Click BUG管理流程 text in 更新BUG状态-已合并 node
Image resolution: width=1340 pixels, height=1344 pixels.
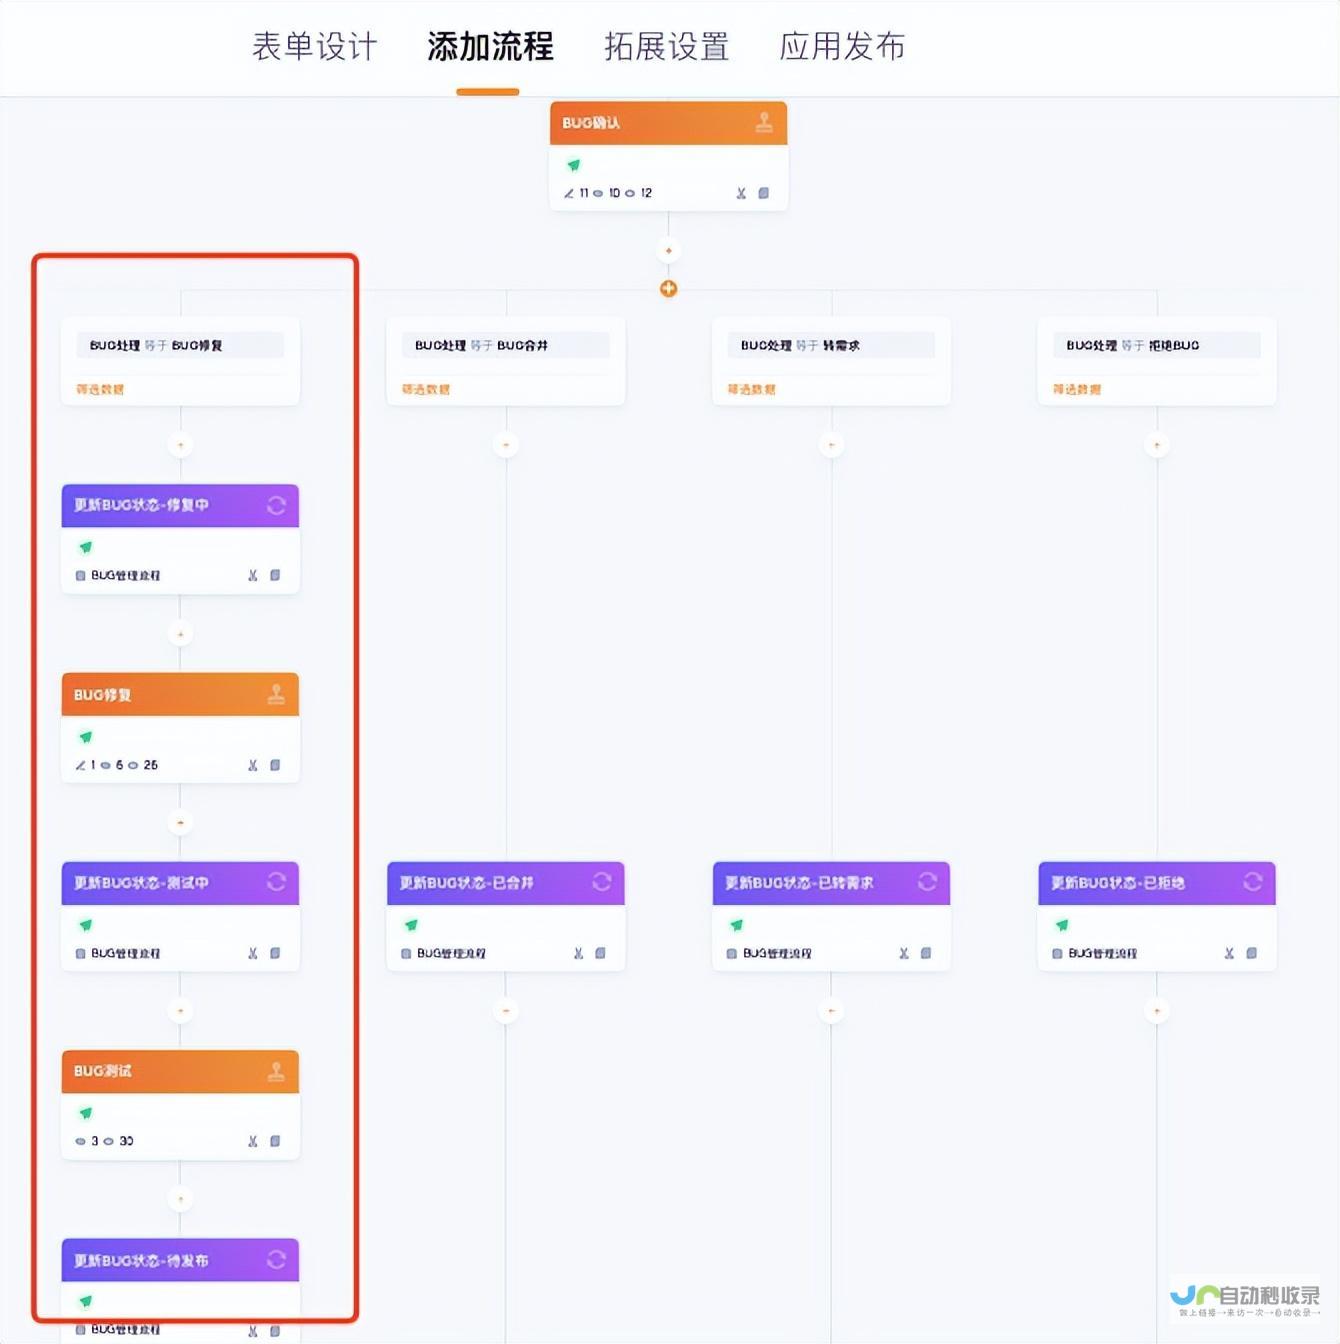tap(451, 954)
